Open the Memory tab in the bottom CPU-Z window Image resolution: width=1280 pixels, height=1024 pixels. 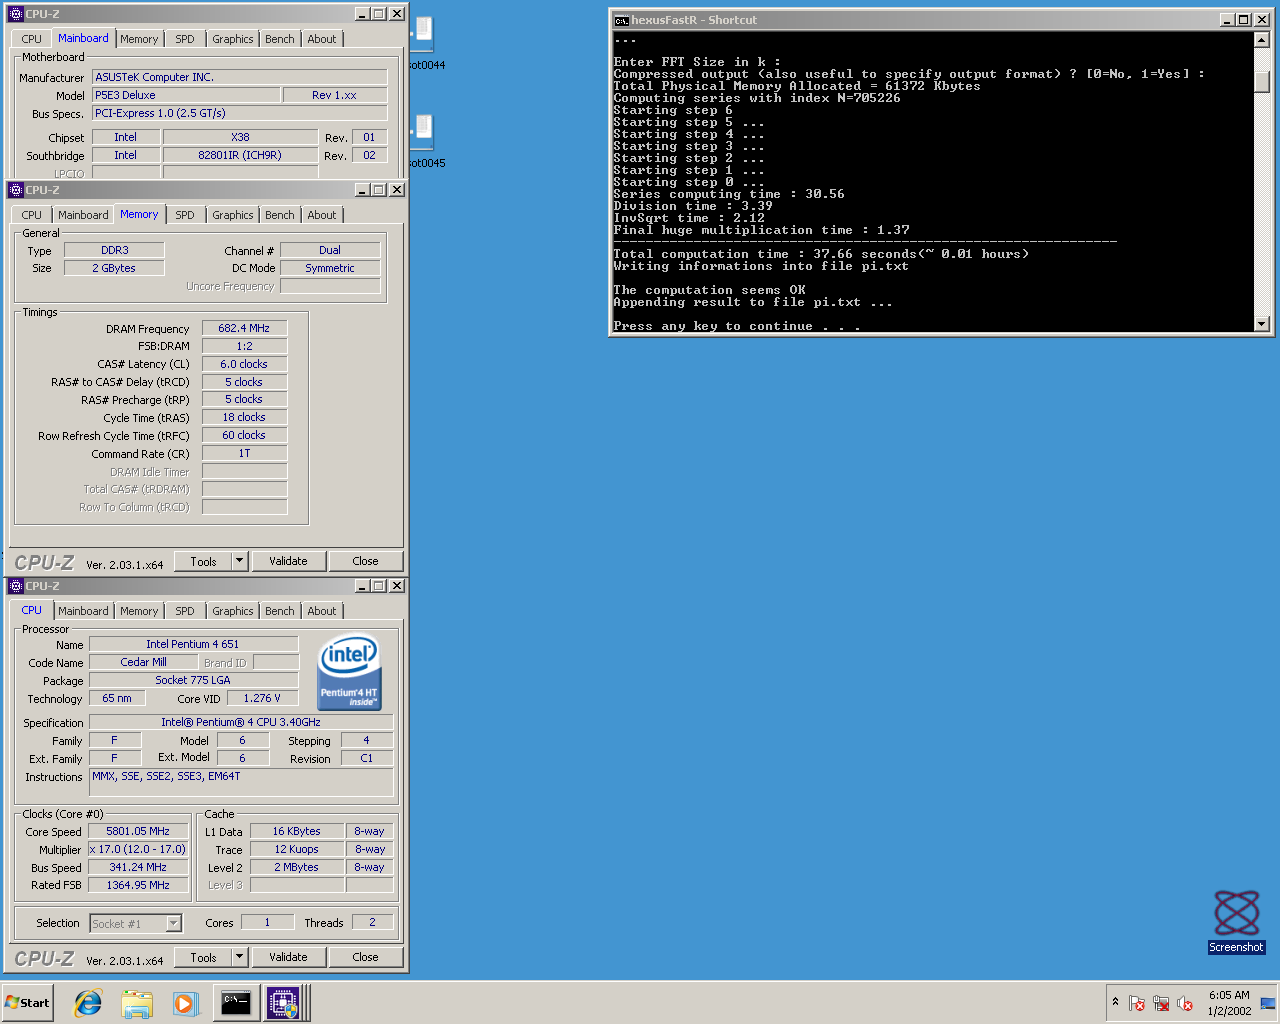point(139,611)
